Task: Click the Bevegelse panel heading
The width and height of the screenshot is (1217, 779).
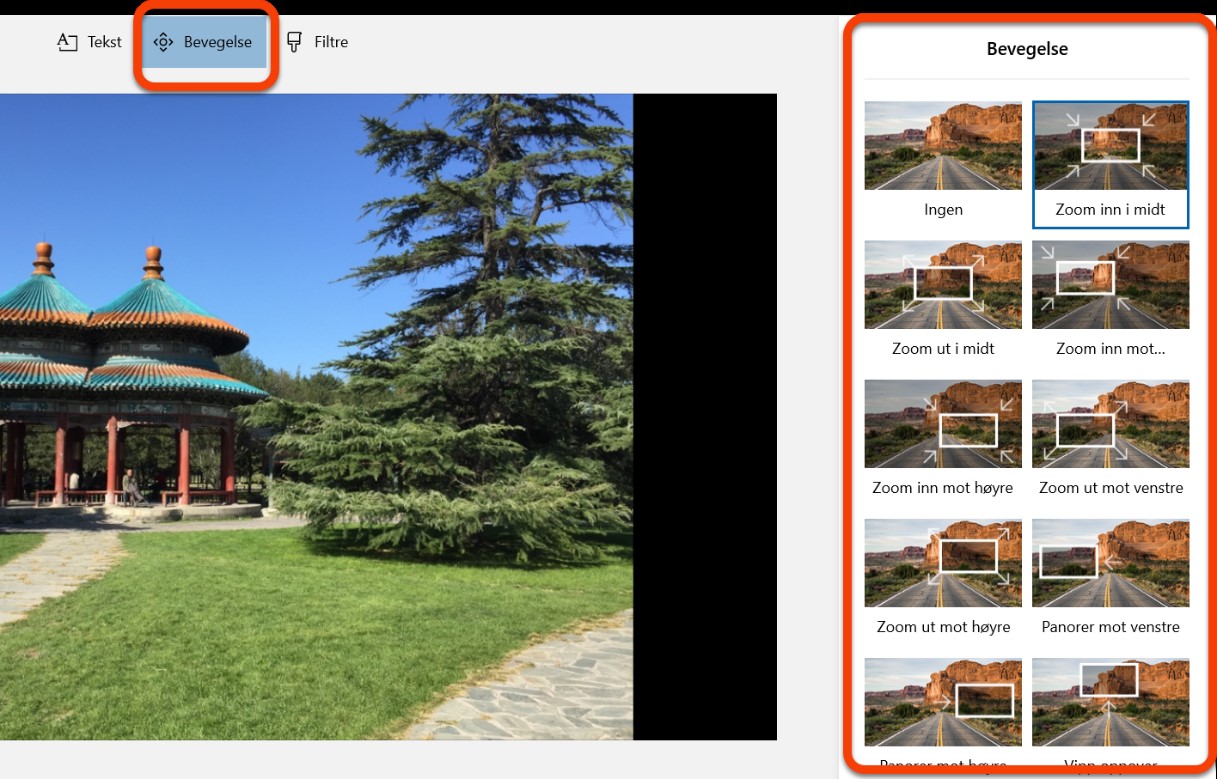Action: pos(1027,48)
